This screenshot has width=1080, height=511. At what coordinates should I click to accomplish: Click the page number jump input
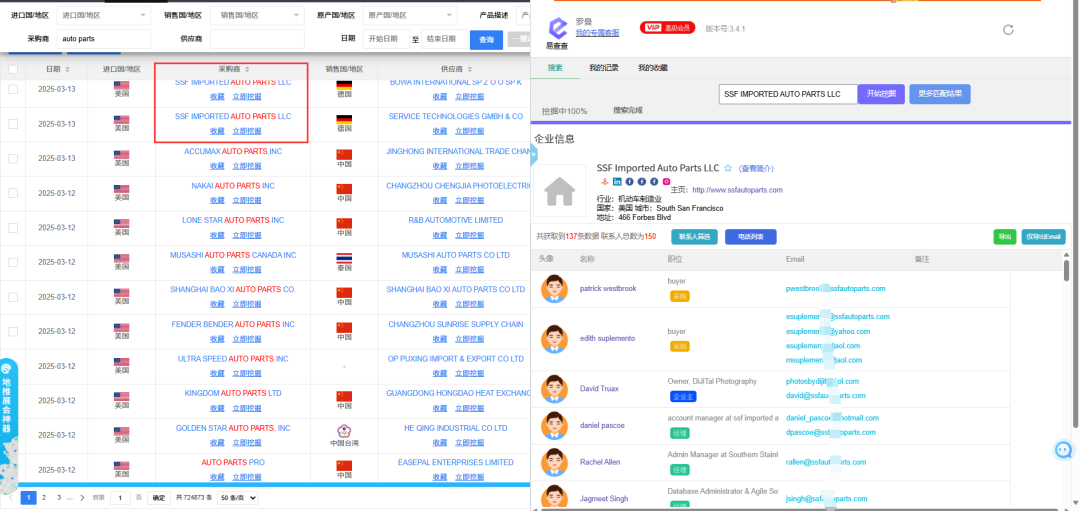(x=120, y=497)
